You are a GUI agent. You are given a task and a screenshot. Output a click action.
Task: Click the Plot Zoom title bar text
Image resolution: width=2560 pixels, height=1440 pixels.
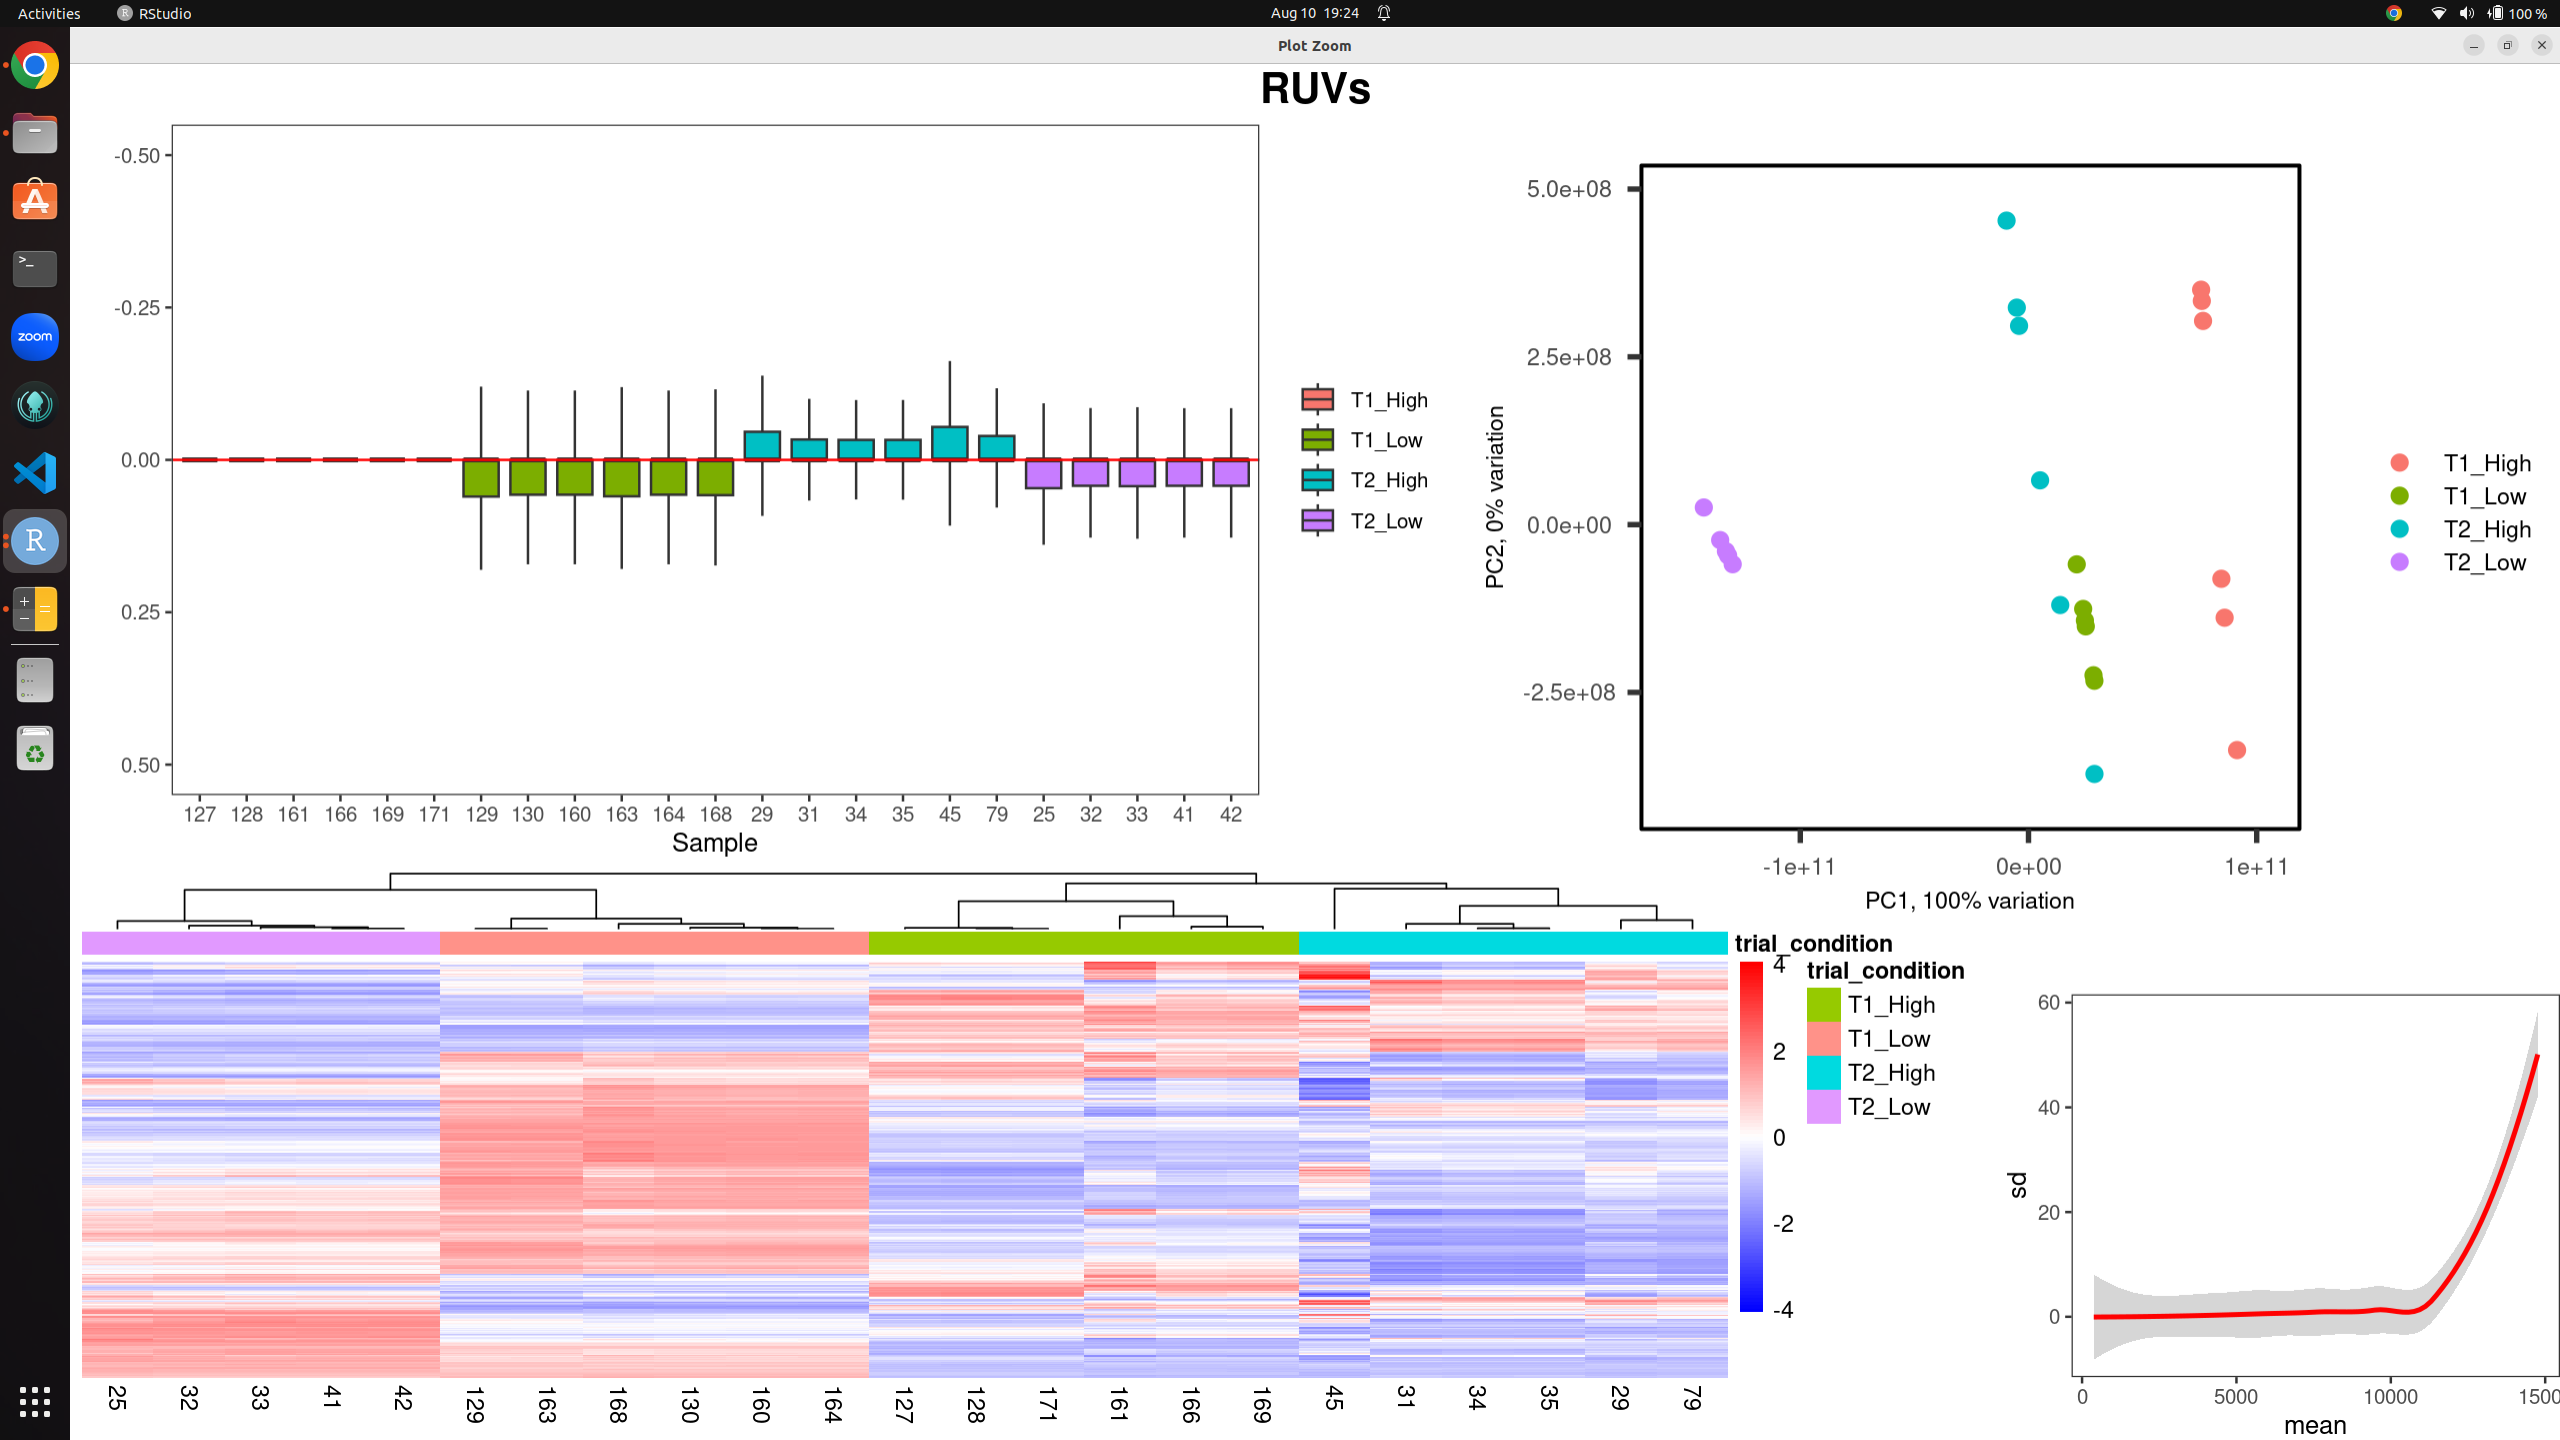(1314, 46)
